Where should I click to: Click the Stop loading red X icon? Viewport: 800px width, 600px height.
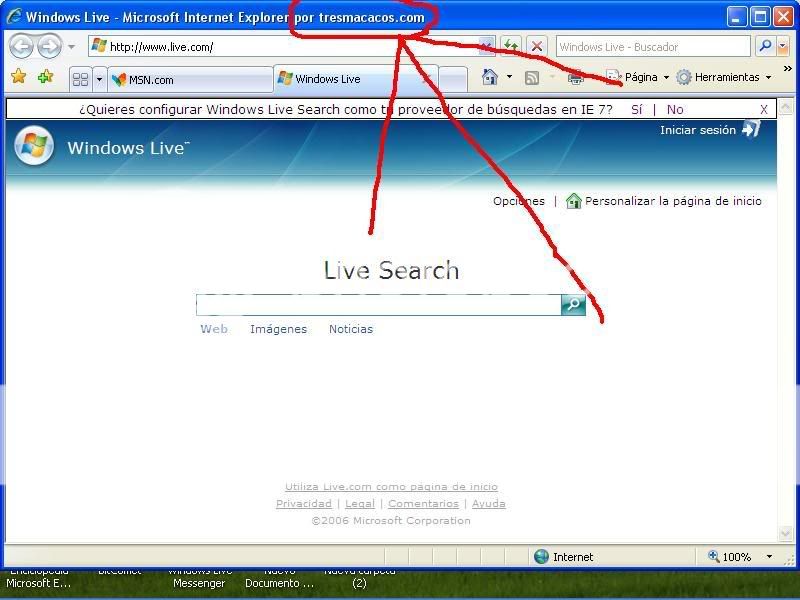tap(537, 46)
